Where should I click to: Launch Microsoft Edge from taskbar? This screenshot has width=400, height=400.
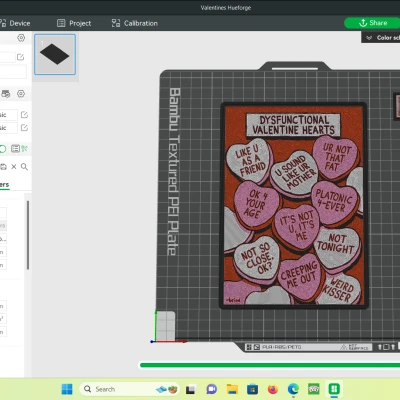pos(293,389)
